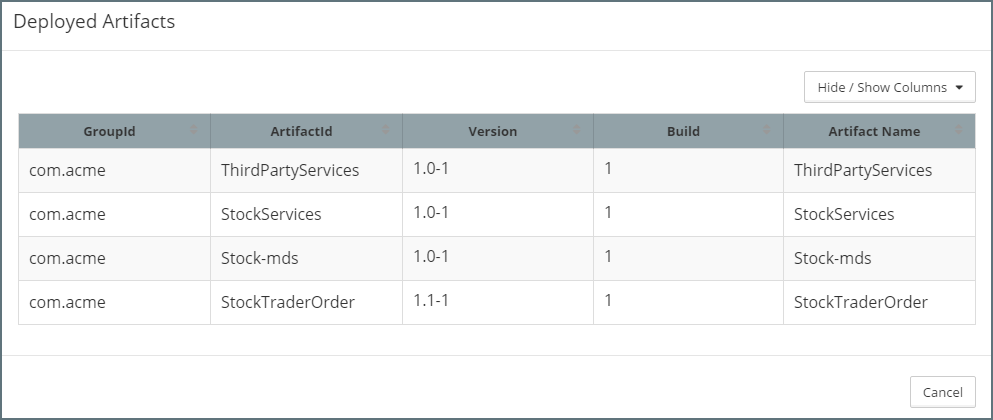
Task: Click the Build value in the StockServices row
Action: click(x=608, y=212)
